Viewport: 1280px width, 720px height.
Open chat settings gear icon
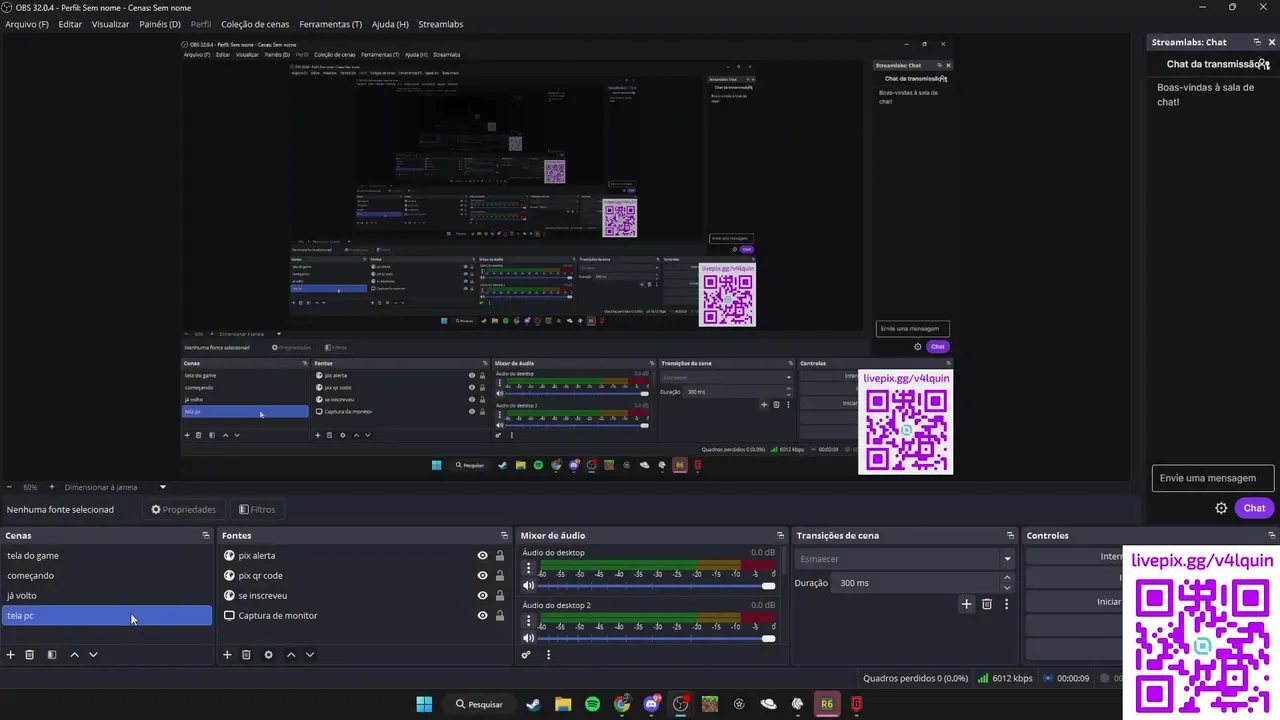(1221, 508)
